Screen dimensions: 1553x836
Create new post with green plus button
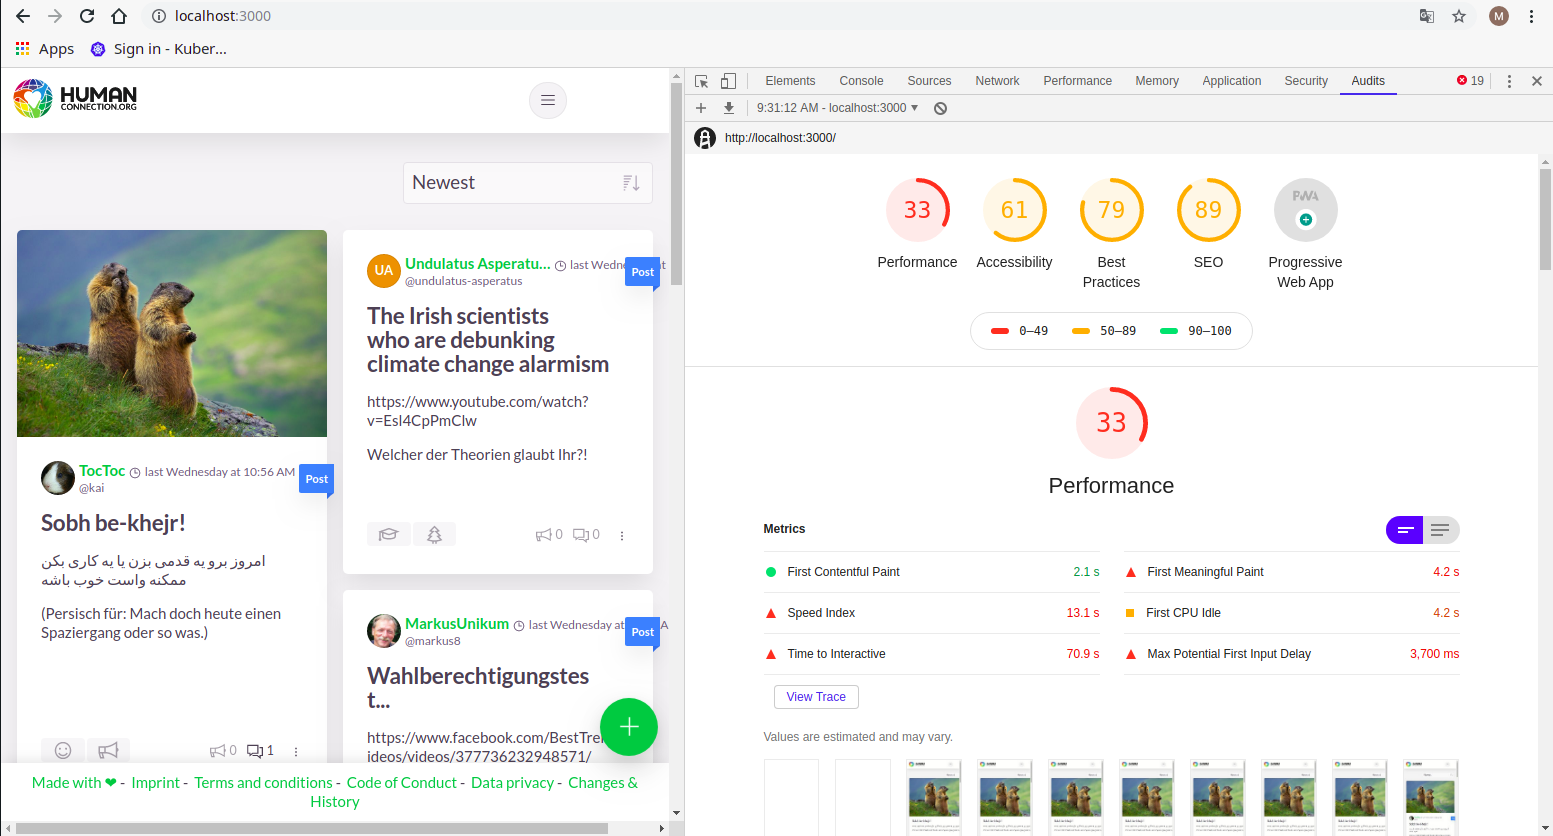click(629, 727)
